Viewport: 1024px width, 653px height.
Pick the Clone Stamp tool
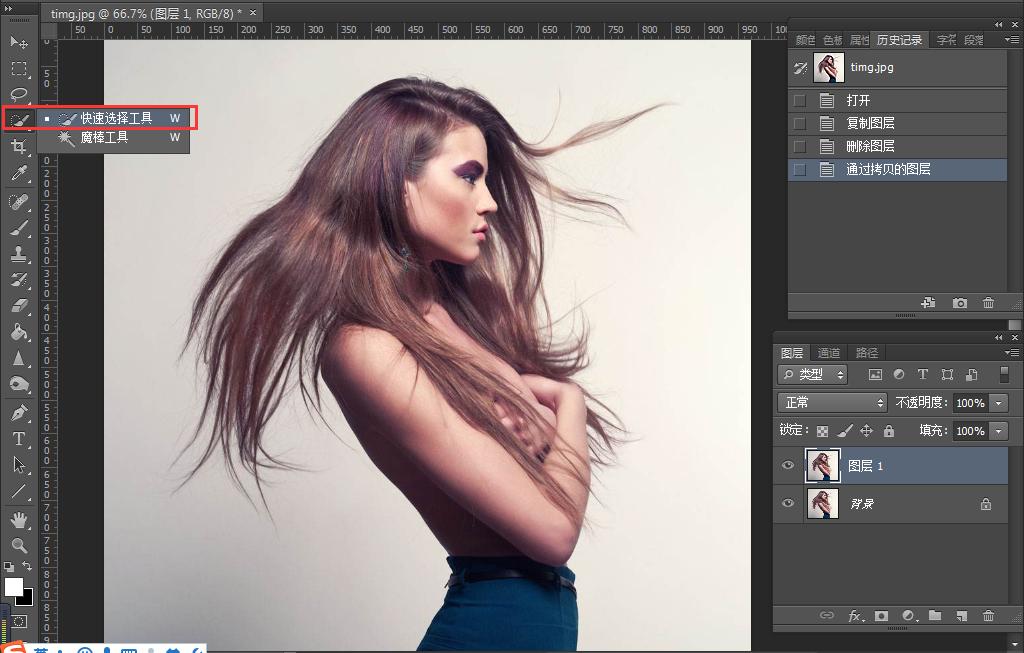[19, 254]
